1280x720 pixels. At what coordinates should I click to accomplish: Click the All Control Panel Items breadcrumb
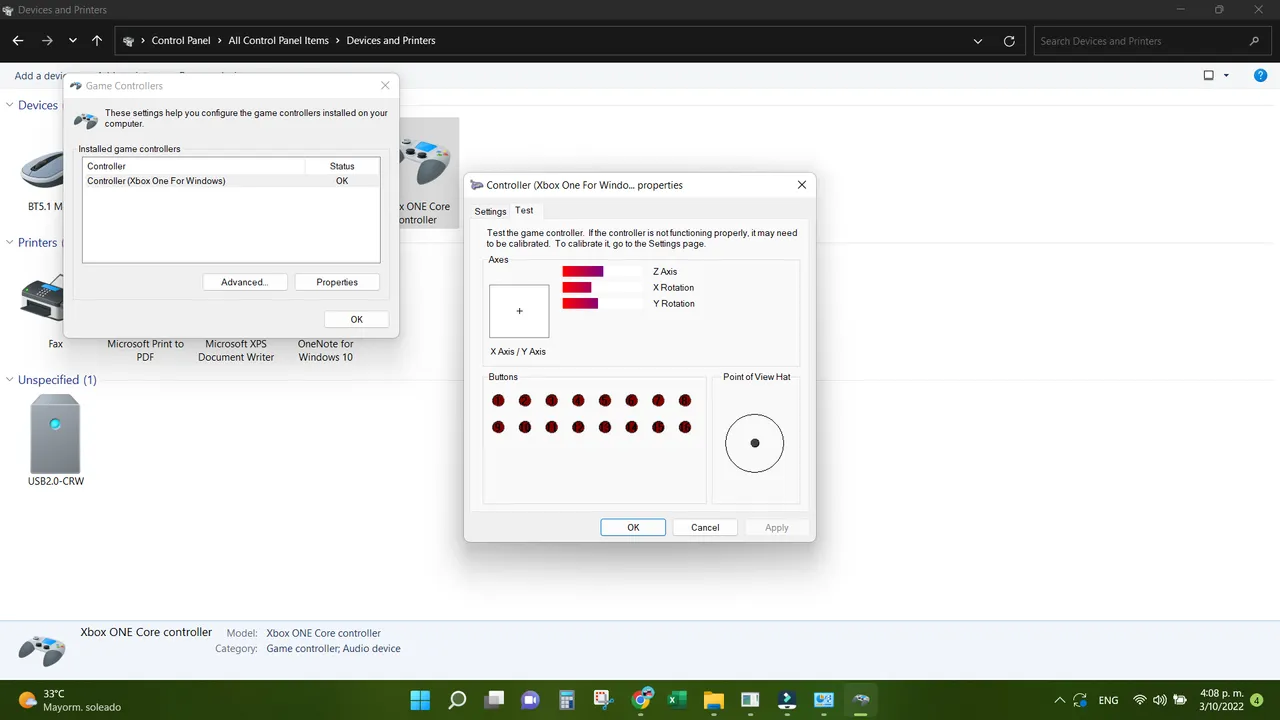pos(278,41)
